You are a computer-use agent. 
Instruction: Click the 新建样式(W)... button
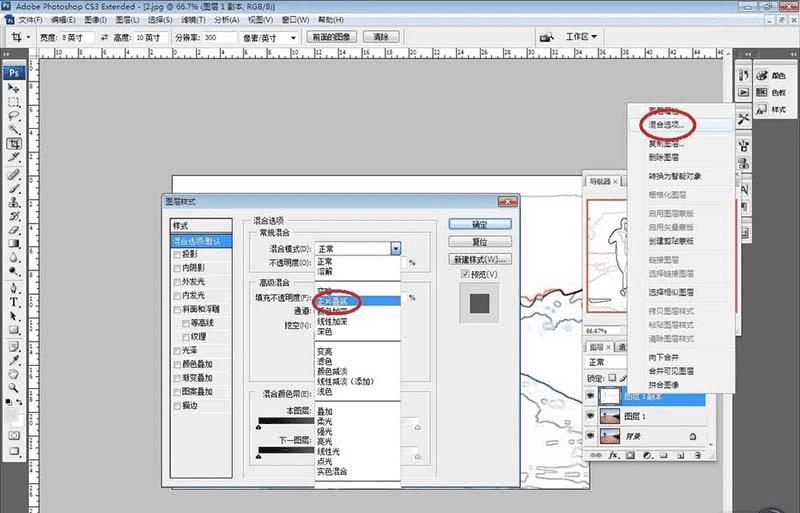coord(480,259)
